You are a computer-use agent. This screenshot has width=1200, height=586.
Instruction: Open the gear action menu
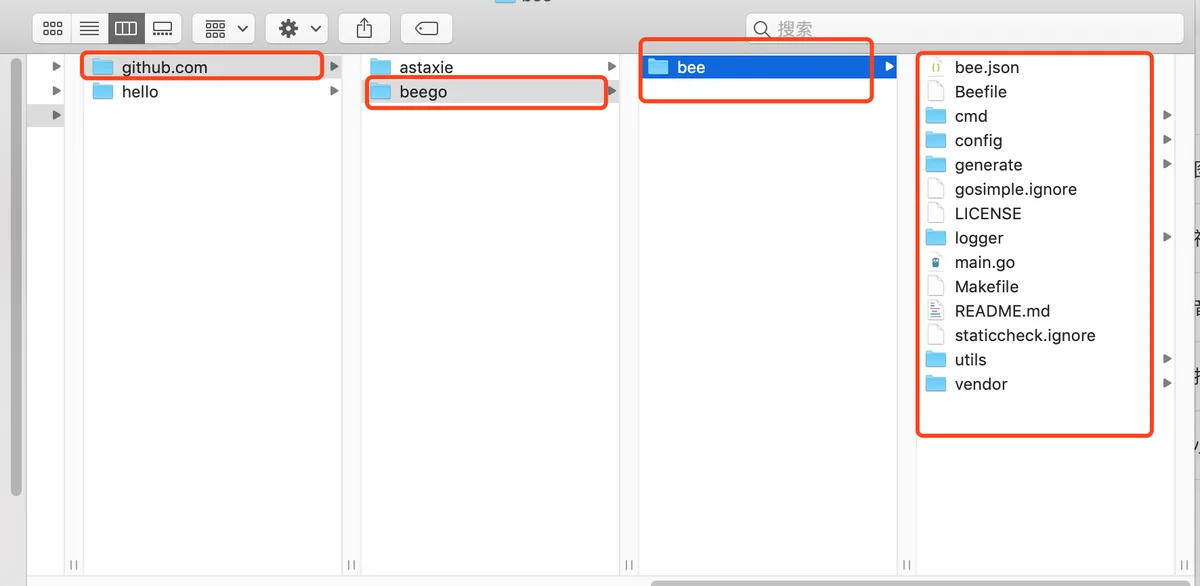(x=297, y=29)
